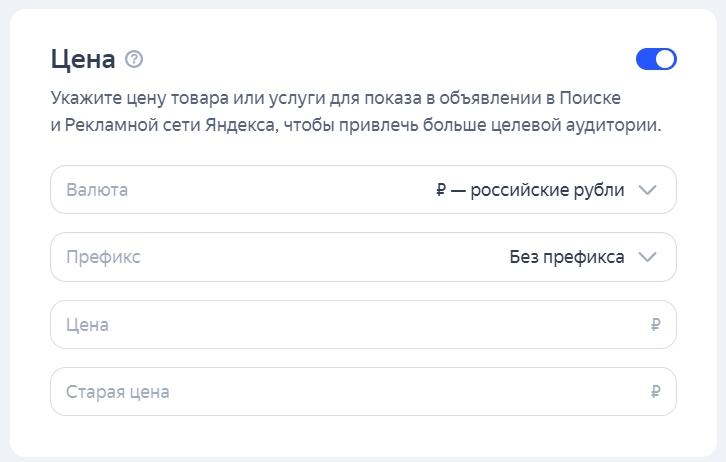This screenshot has width=726, height=462.
Task: Click the 'Цена' placeholder inside the input
Action: coord(87,325)
